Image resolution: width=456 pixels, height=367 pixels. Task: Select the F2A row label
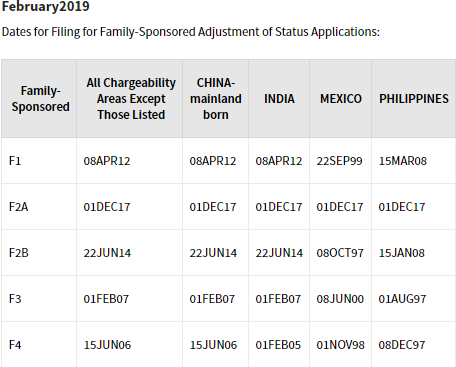tap(18, 207)
